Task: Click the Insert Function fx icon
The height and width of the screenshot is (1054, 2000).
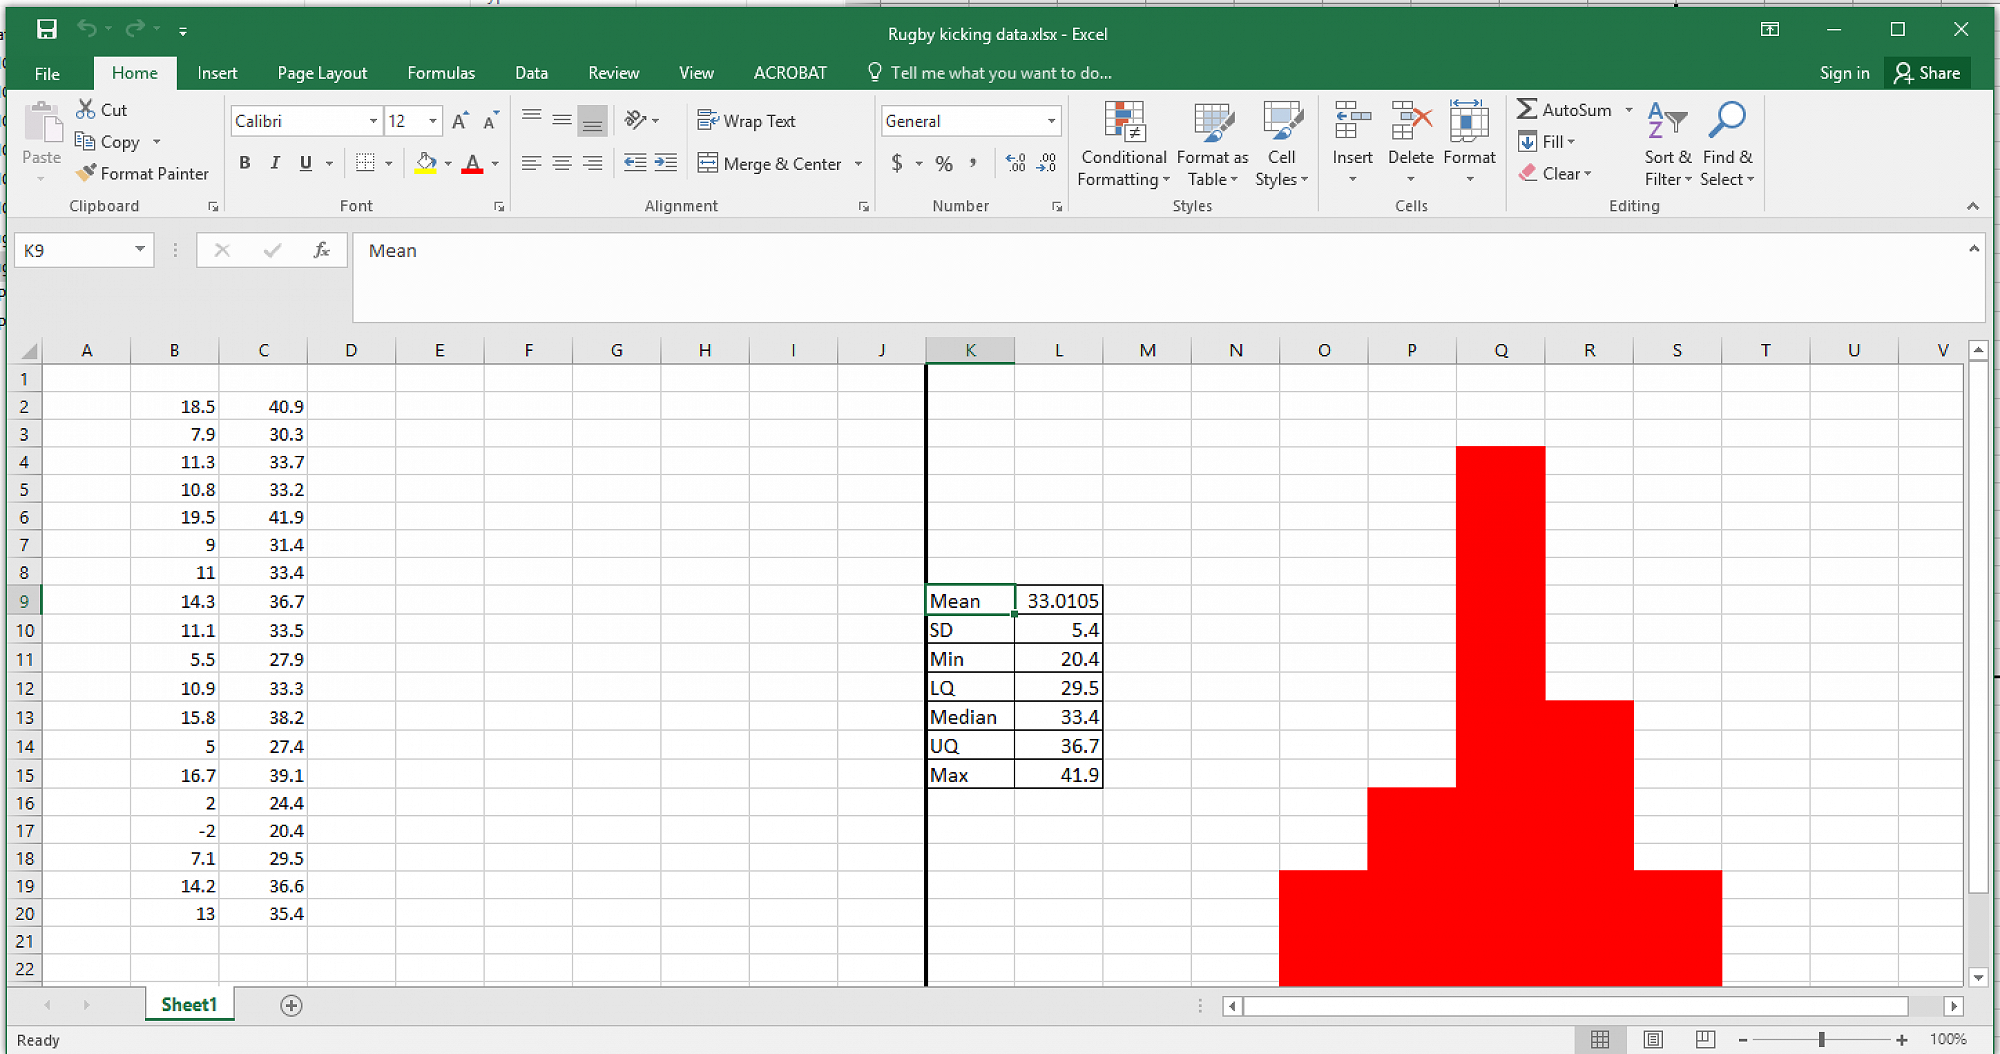Action: [321, 250]
